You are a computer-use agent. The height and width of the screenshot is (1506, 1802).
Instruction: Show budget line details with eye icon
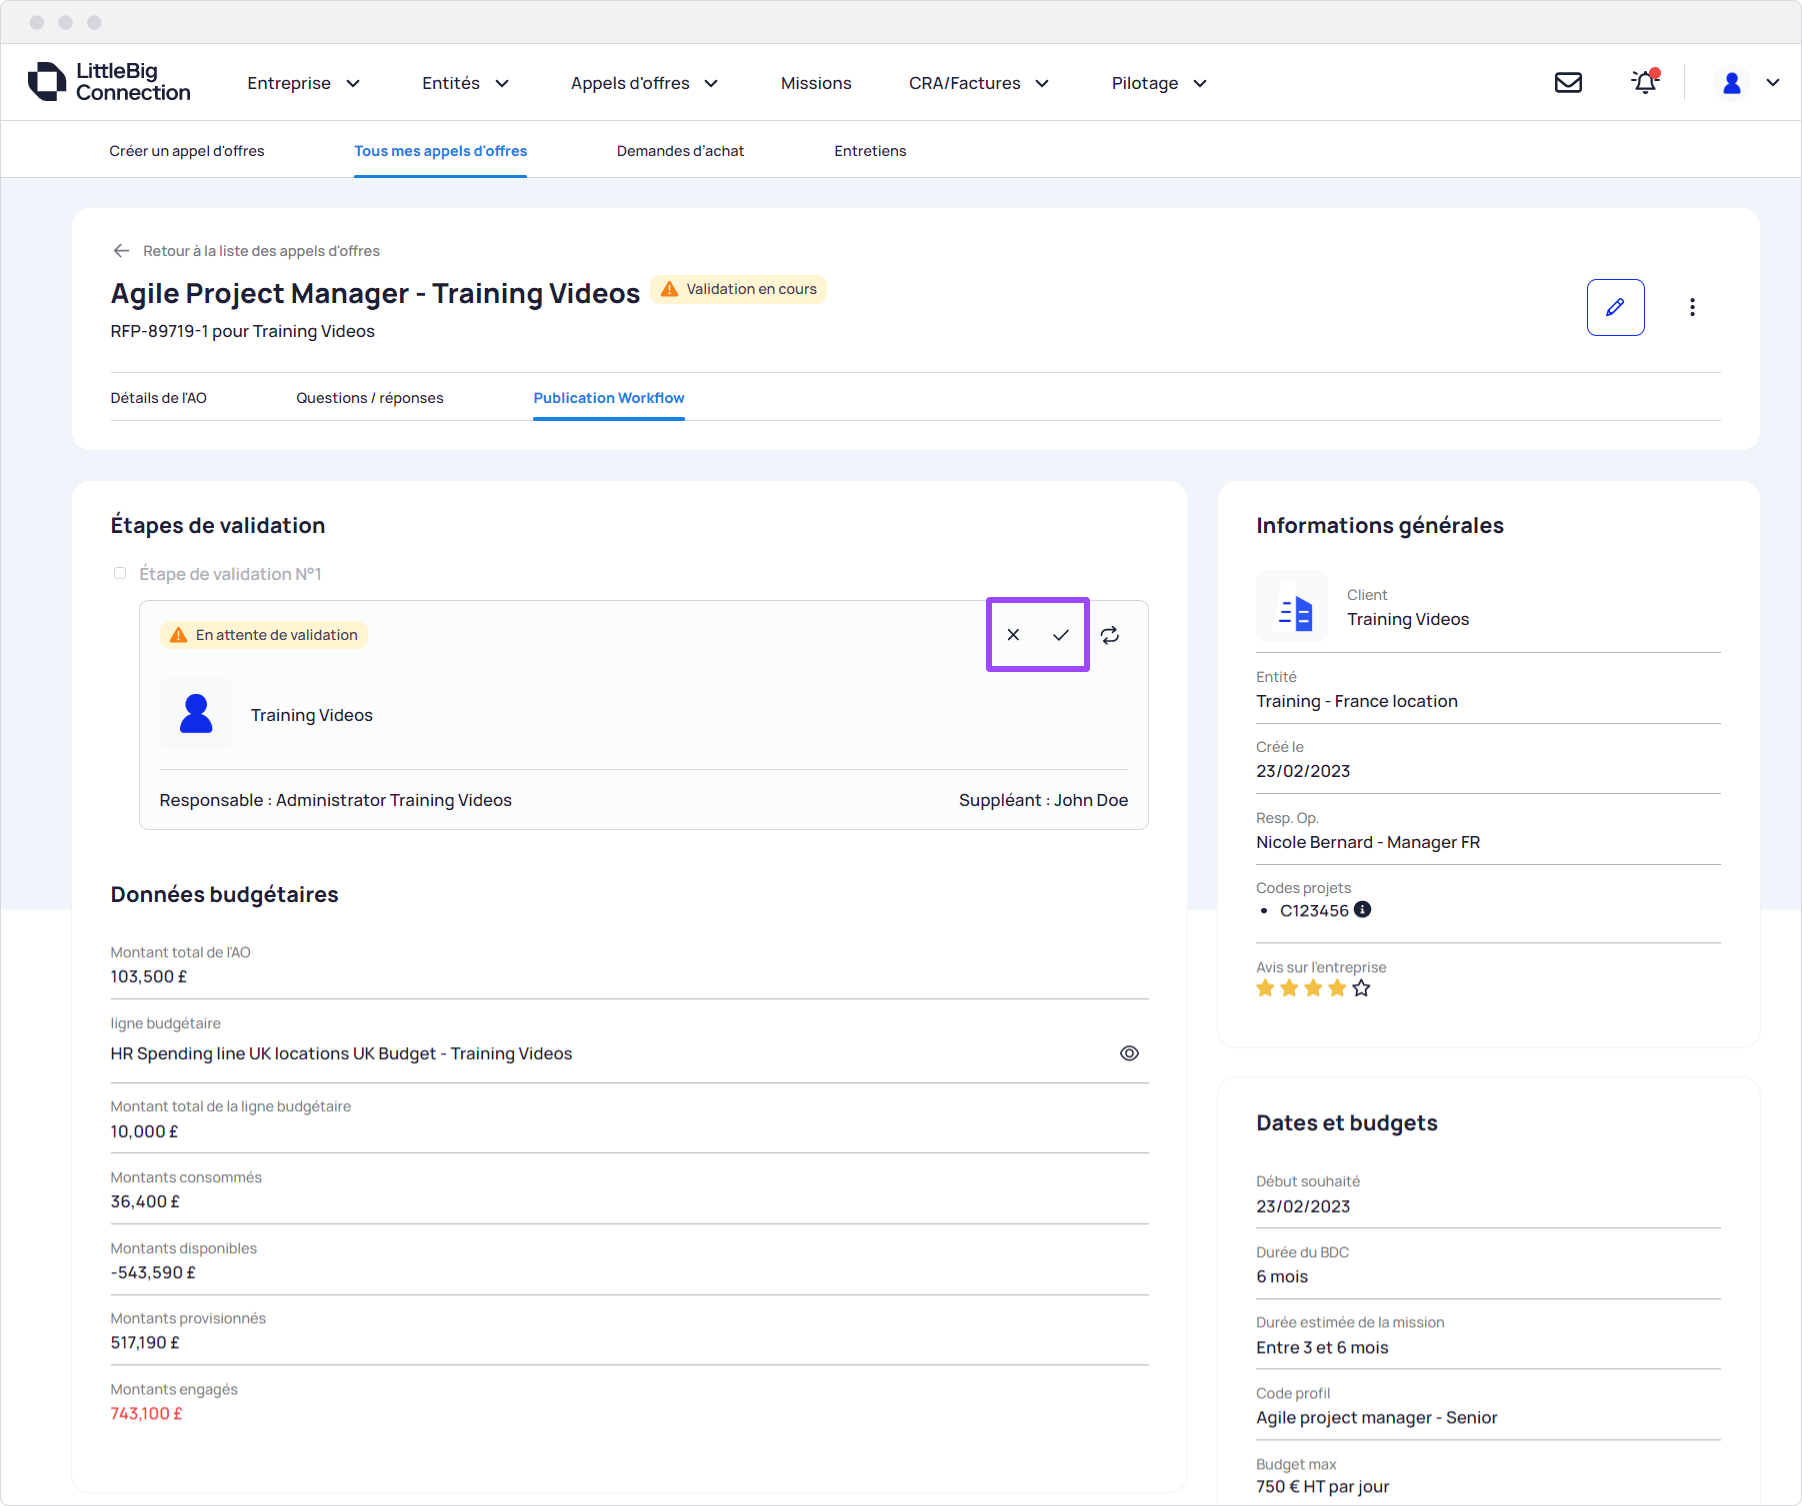point(1129,1053)
